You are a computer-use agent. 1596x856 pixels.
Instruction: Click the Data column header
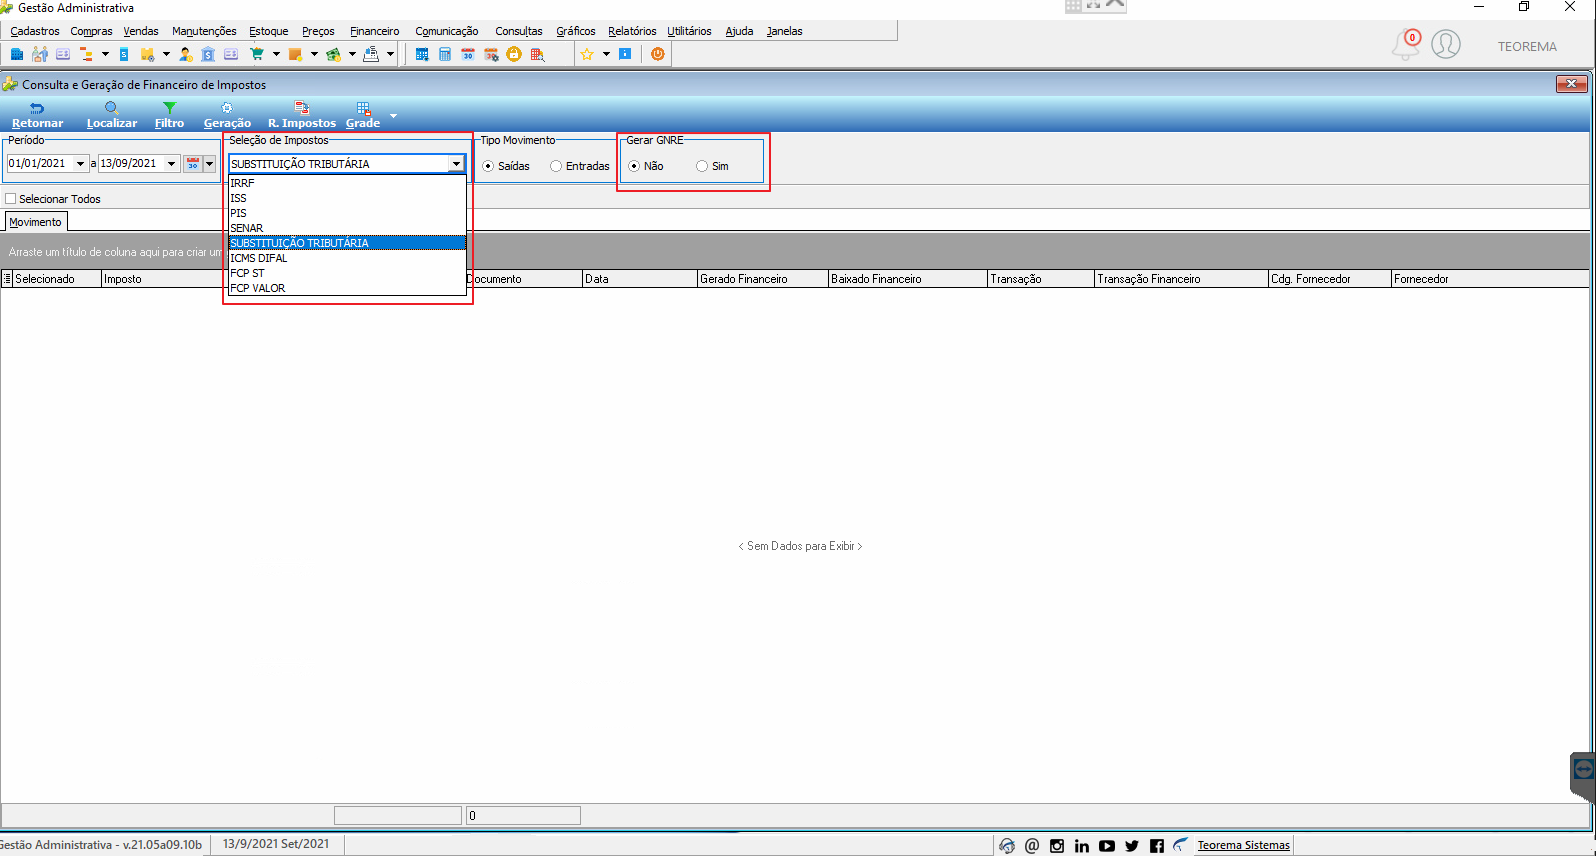coord(639,279)
